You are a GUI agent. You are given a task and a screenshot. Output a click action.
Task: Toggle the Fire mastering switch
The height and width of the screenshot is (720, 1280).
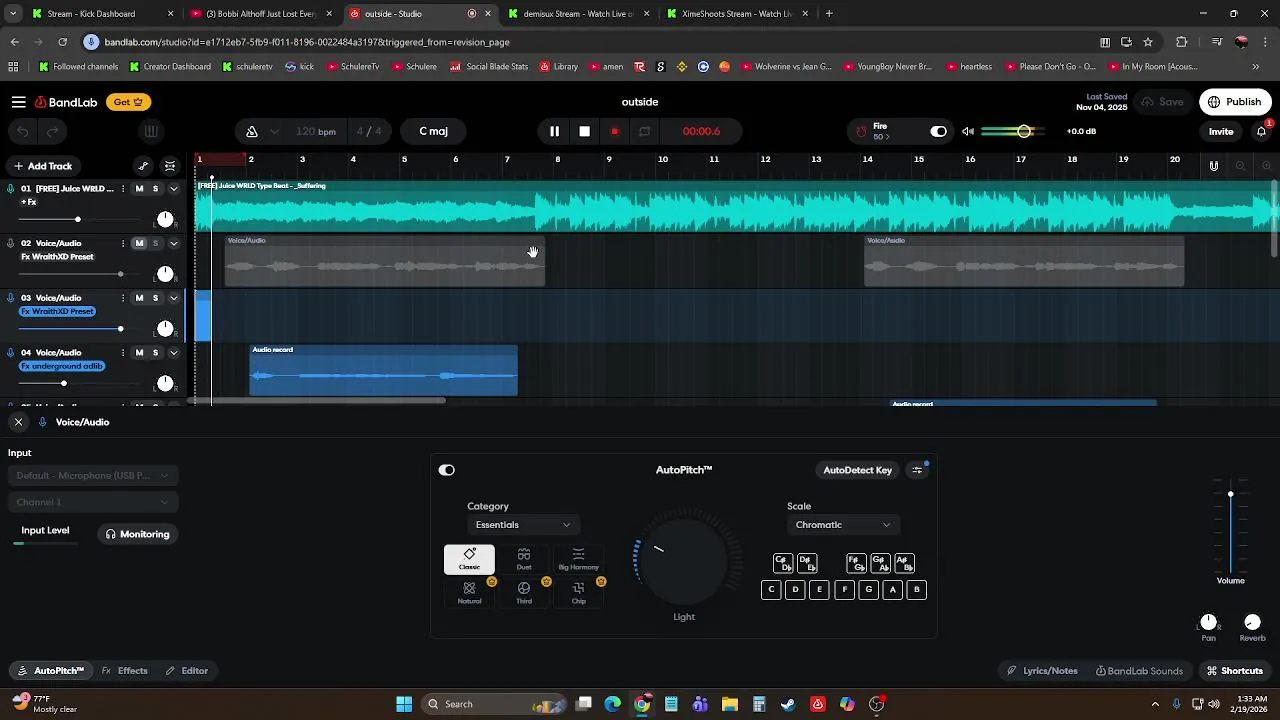click(x=938, y=131)
